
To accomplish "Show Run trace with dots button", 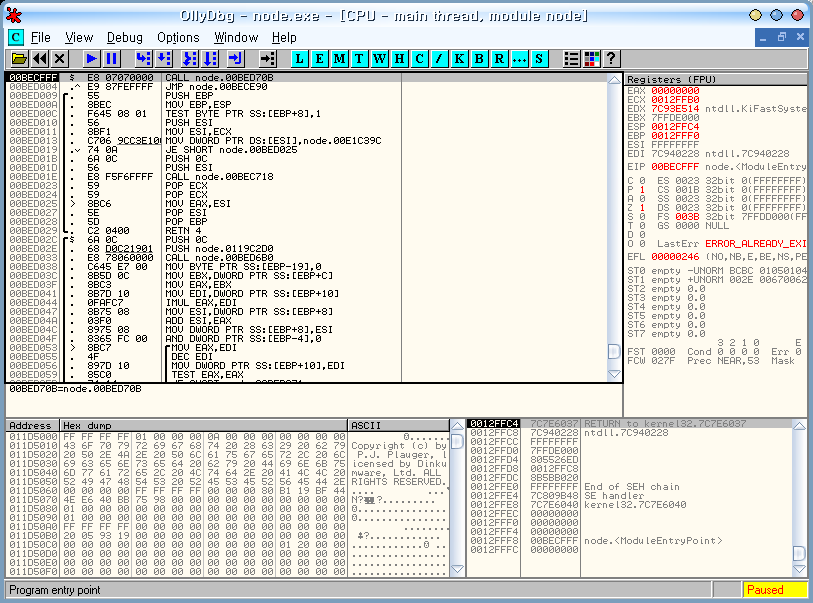I will coord(519,59).
